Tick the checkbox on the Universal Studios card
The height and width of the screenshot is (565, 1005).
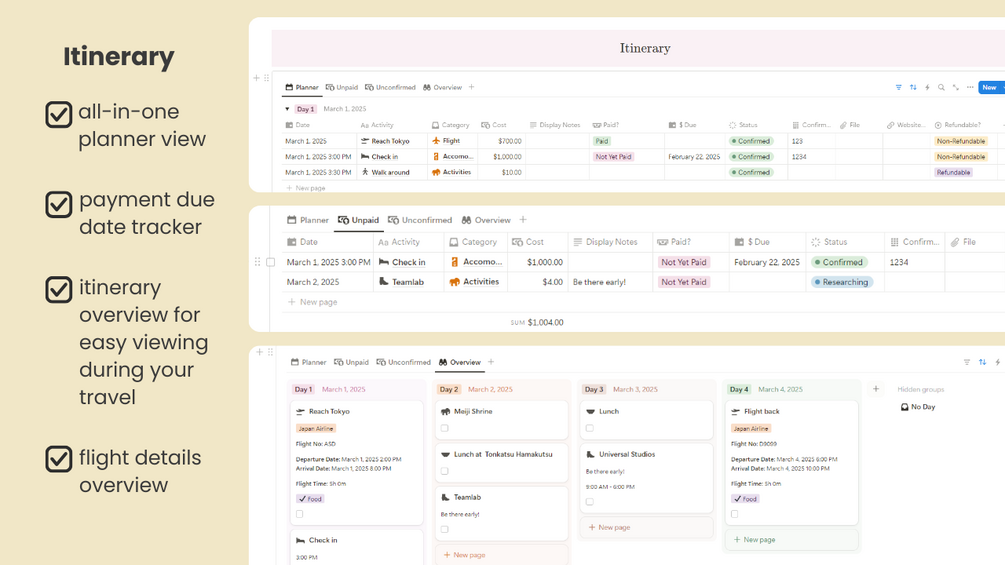(590, 502)
